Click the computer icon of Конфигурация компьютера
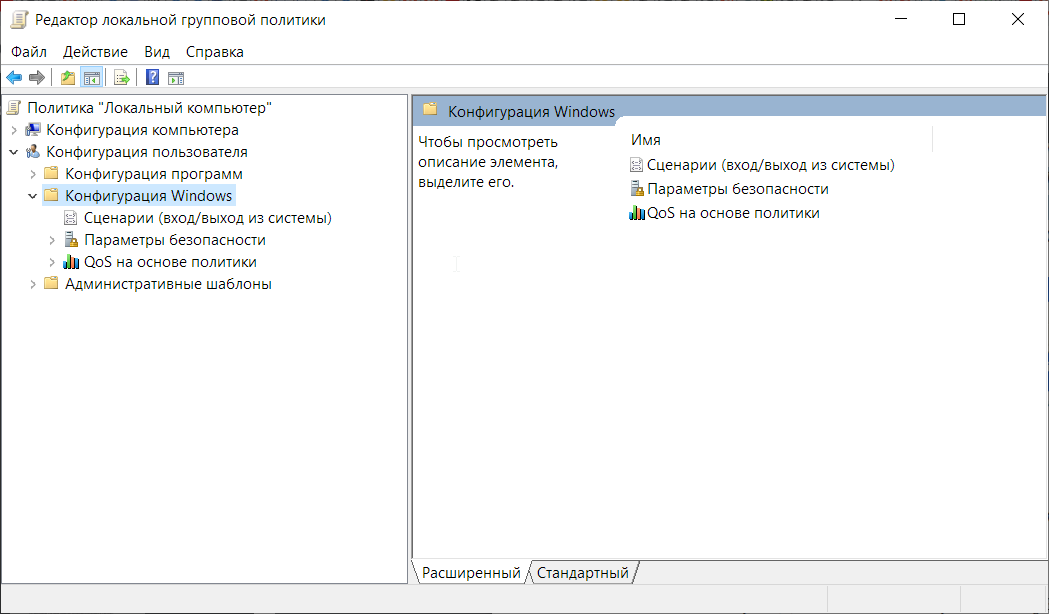The image size is (1049, 614). pos(33,129)
